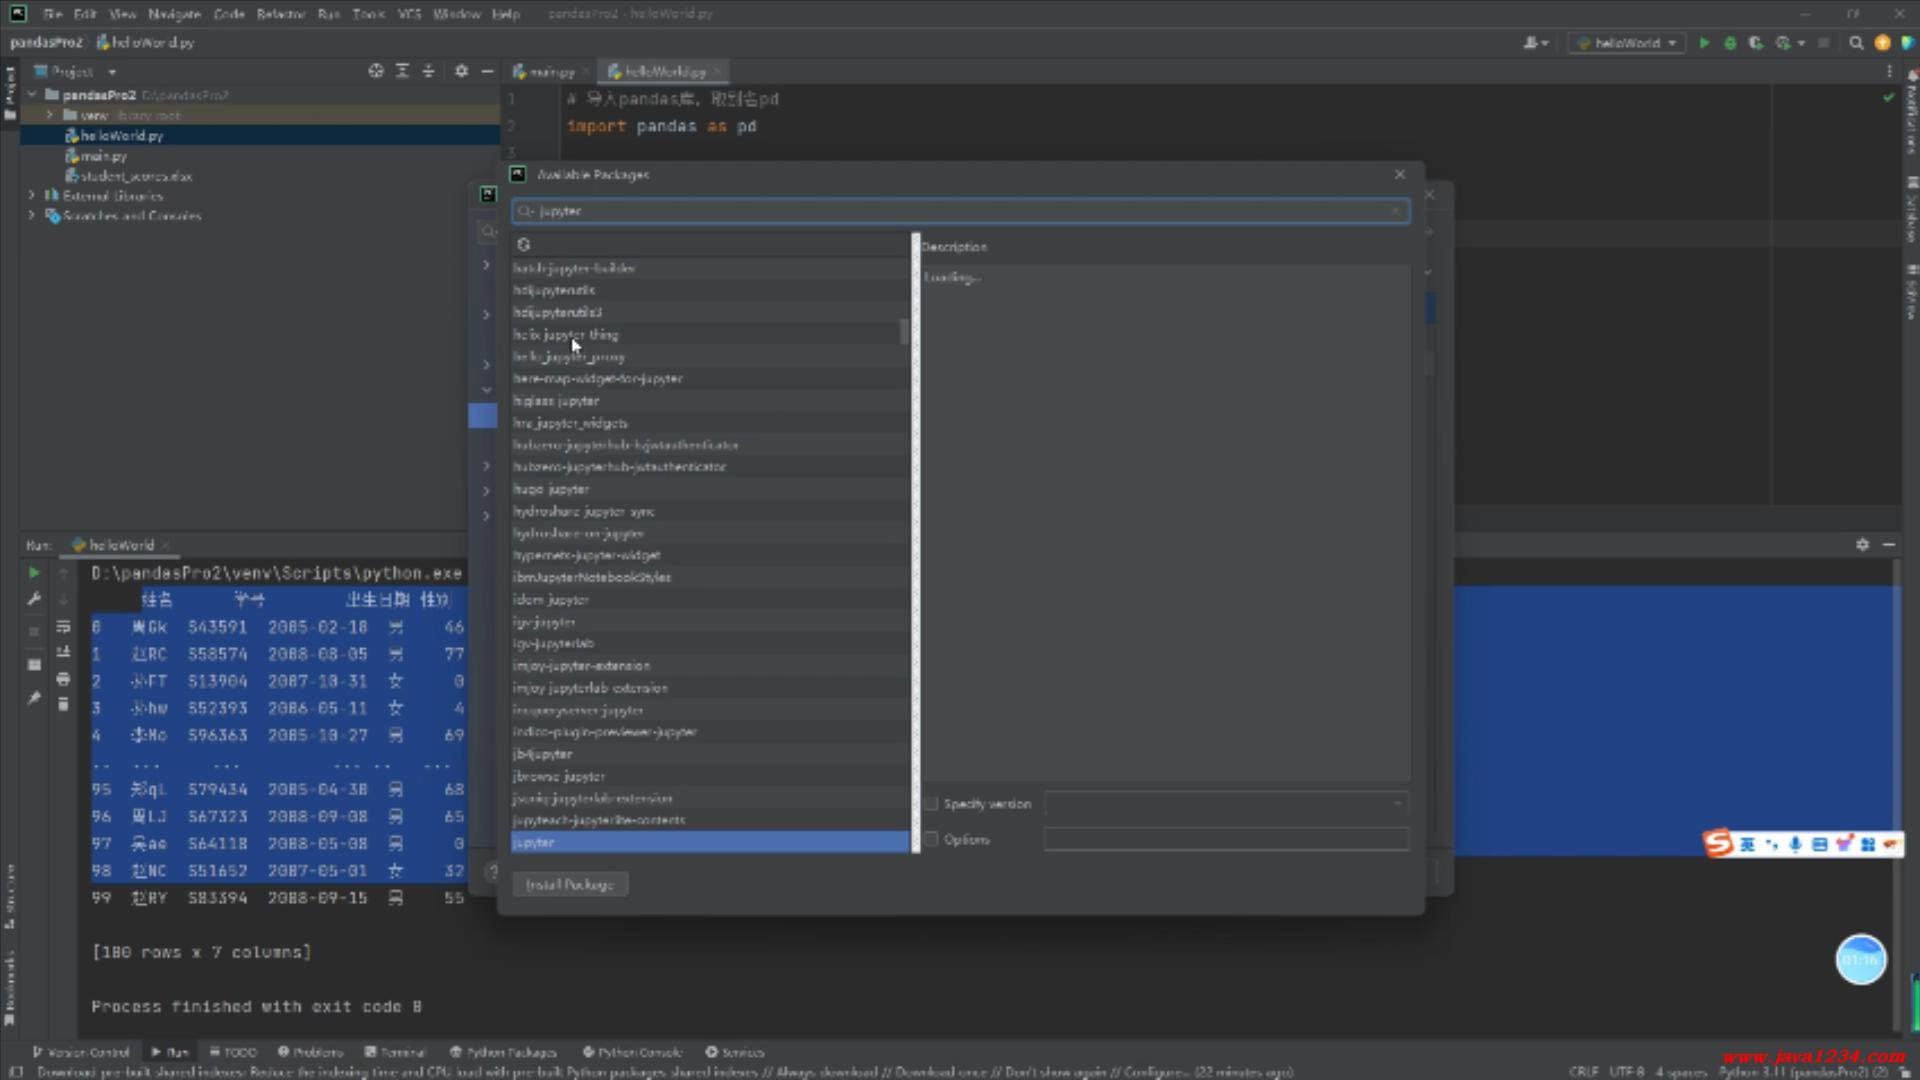Image resolution: width=1920 pixels, height=1080 pixels.
Task: Click the Profile run icon in top toolbar
Action: point(1782,43)
